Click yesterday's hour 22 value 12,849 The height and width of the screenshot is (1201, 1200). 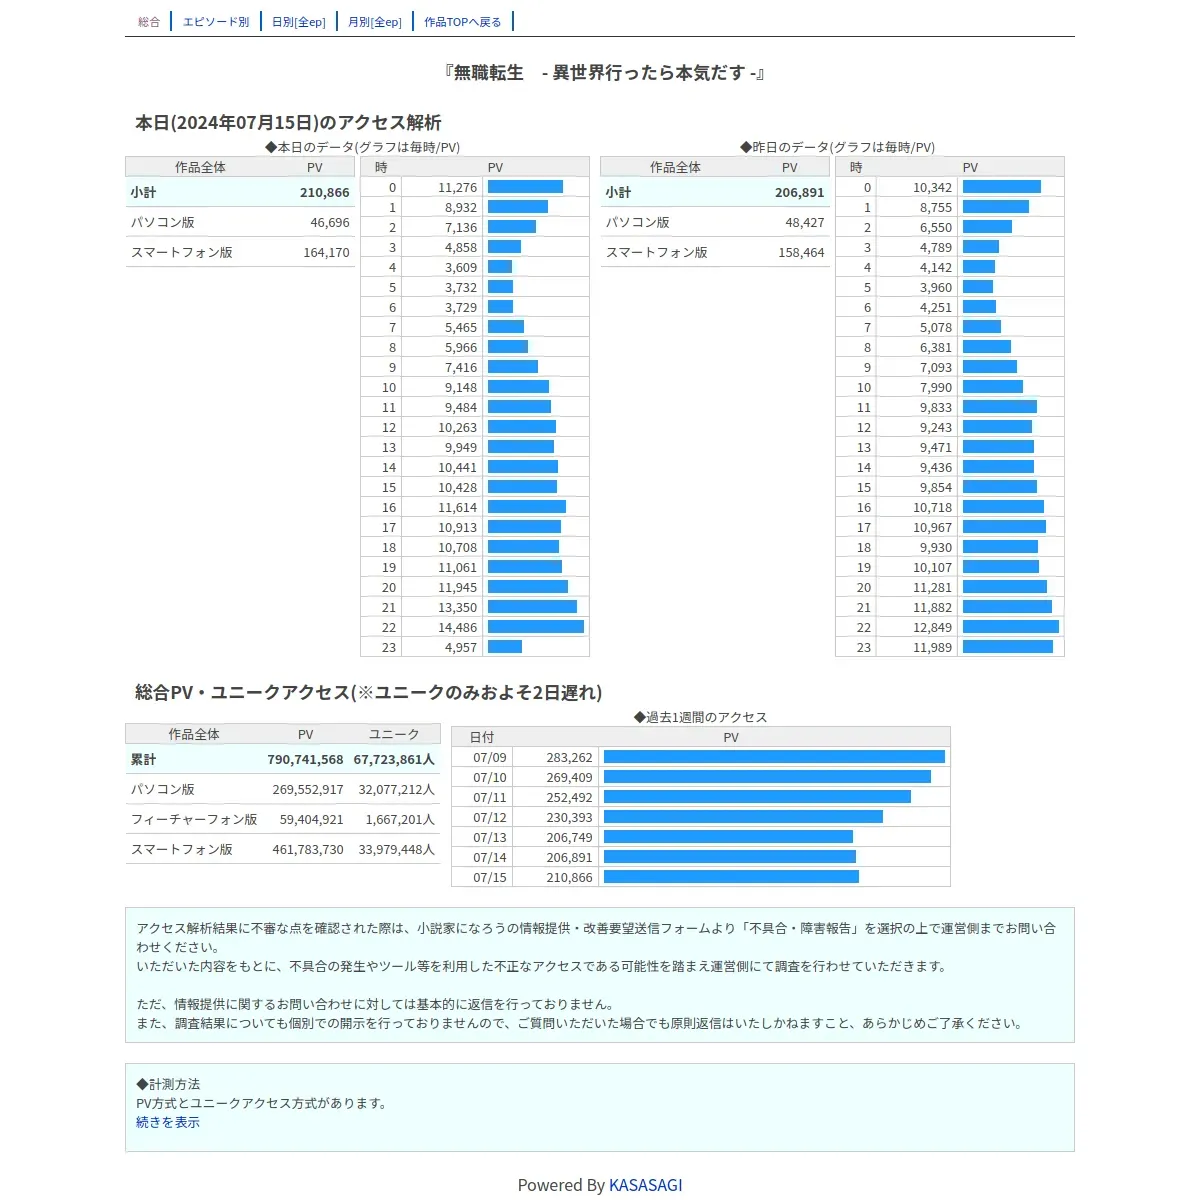click(933, 628)
